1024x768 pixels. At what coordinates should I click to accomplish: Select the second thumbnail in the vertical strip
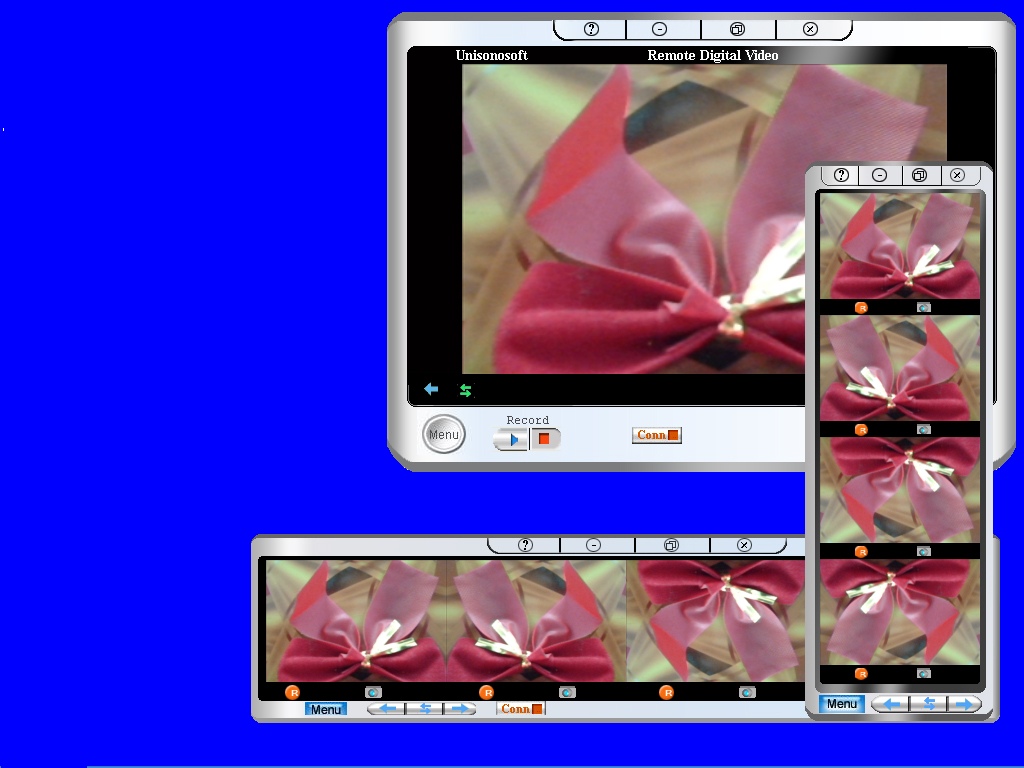(x=899, y=368)
